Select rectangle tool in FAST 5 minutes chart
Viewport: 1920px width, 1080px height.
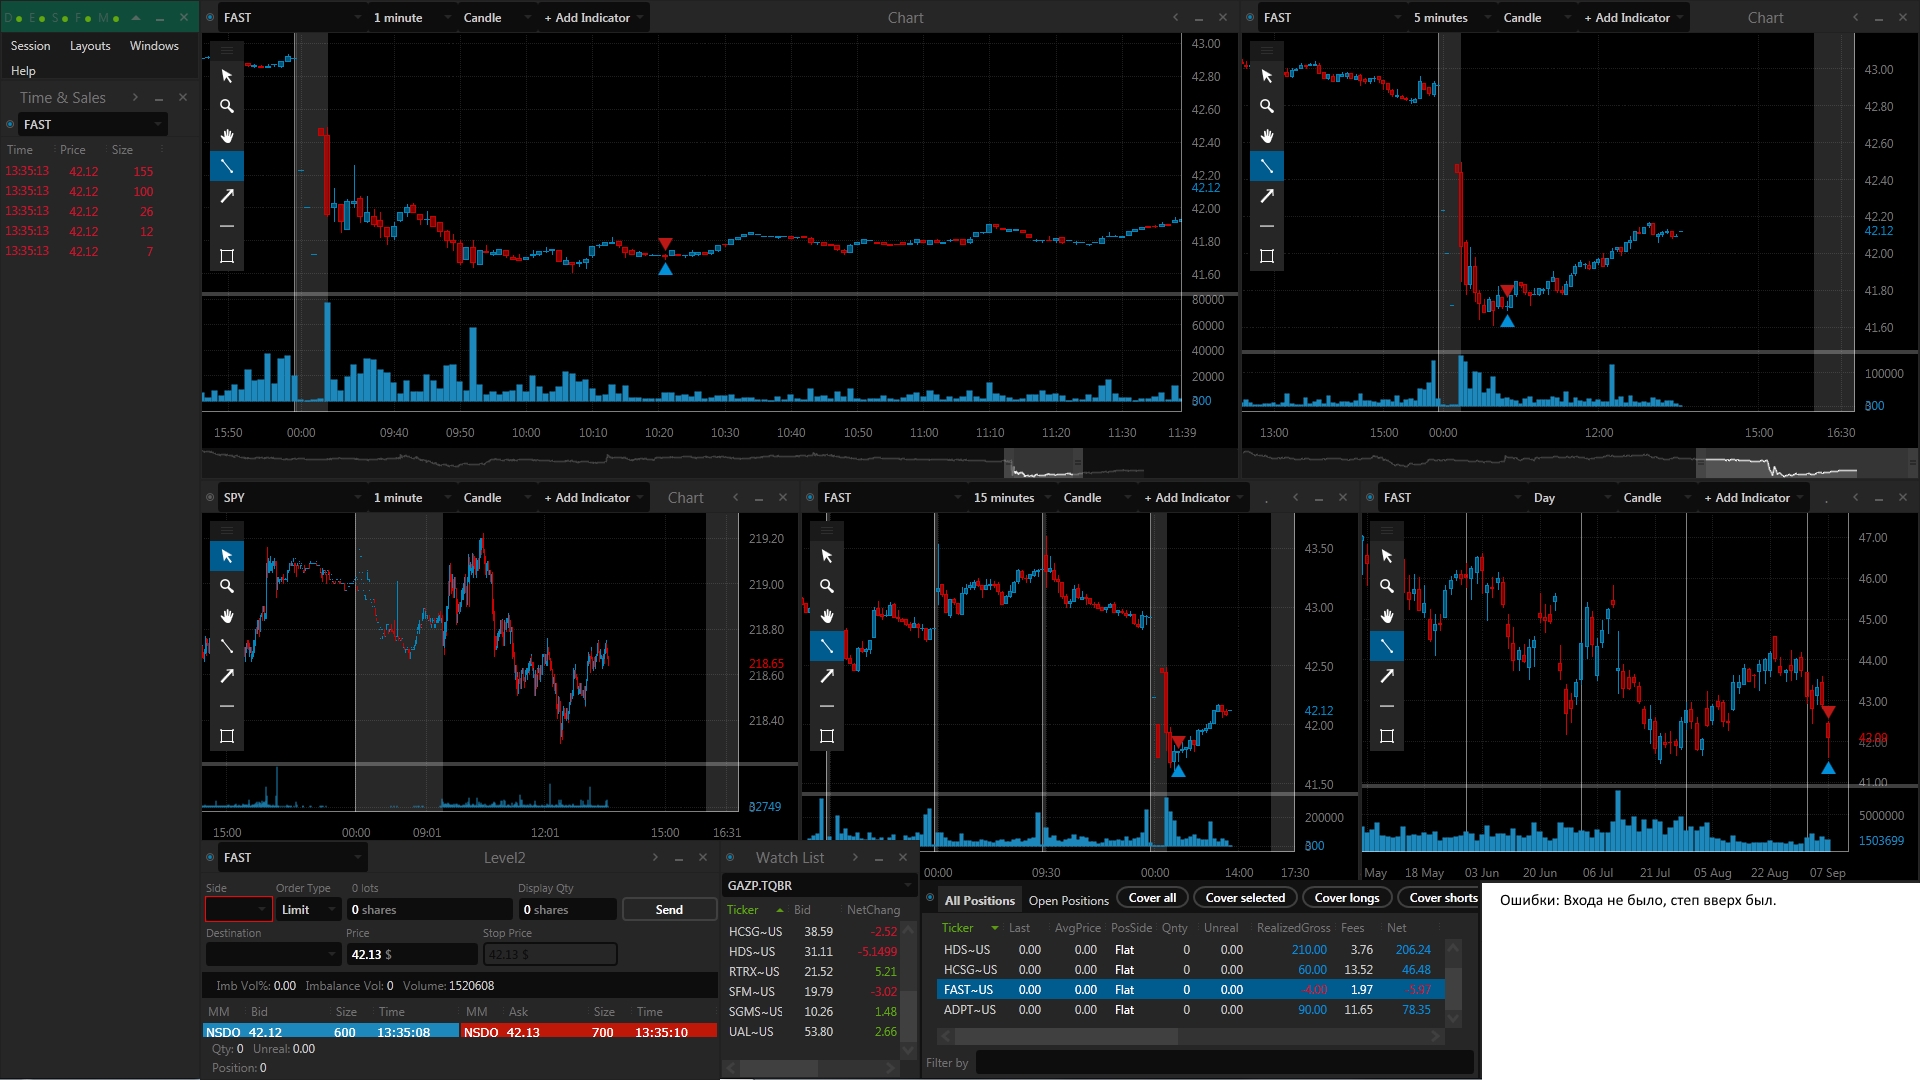pyautogui.click(x=1267, y=256)
